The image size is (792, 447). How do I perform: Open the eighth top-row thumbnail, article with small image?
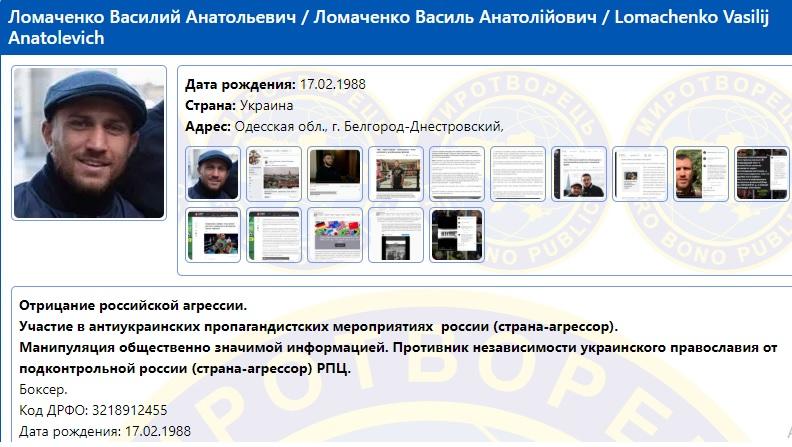click(x=640, y=174)
